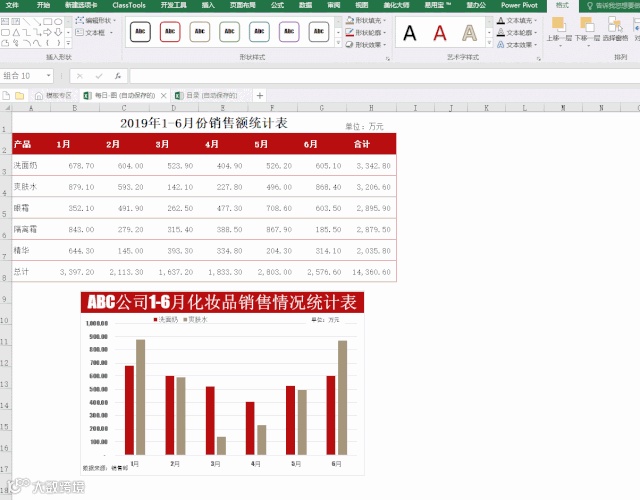This screenshot has width=640, height=500.
Task: Open the 文本框 text box dropdown
Action: pyautogui.click(x=94, y=32)
